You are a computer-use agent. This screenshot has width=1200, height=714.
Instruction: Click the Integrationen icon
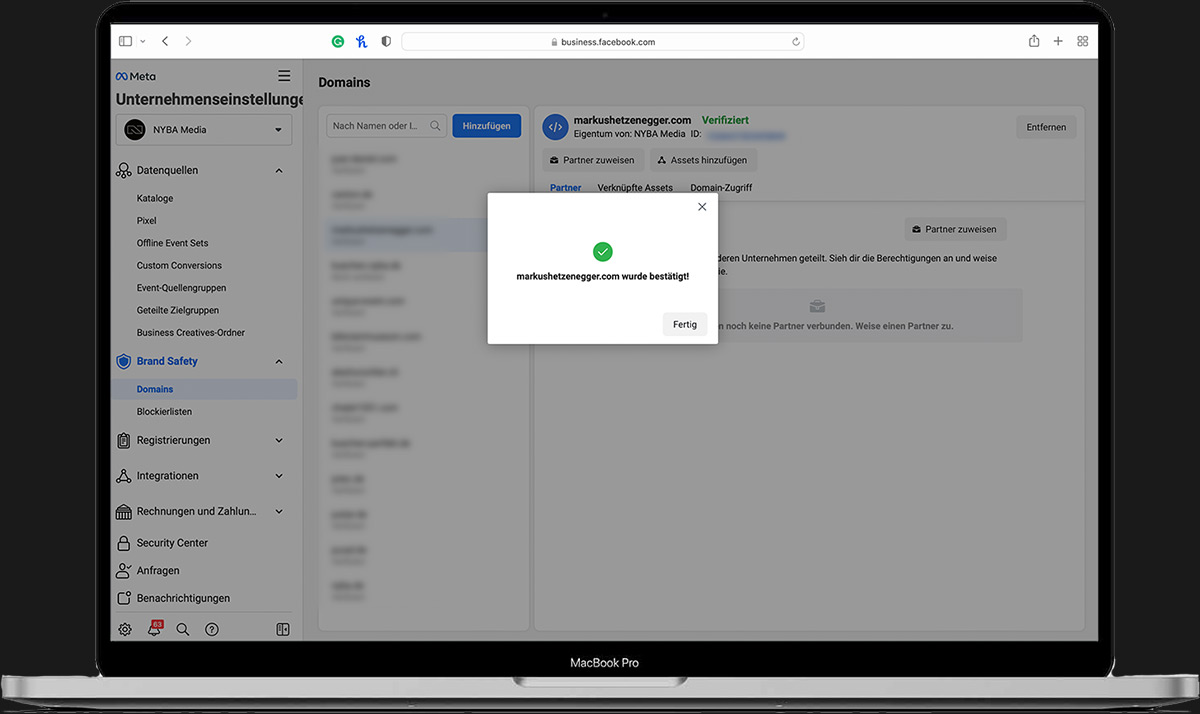[x=124, y=476]
